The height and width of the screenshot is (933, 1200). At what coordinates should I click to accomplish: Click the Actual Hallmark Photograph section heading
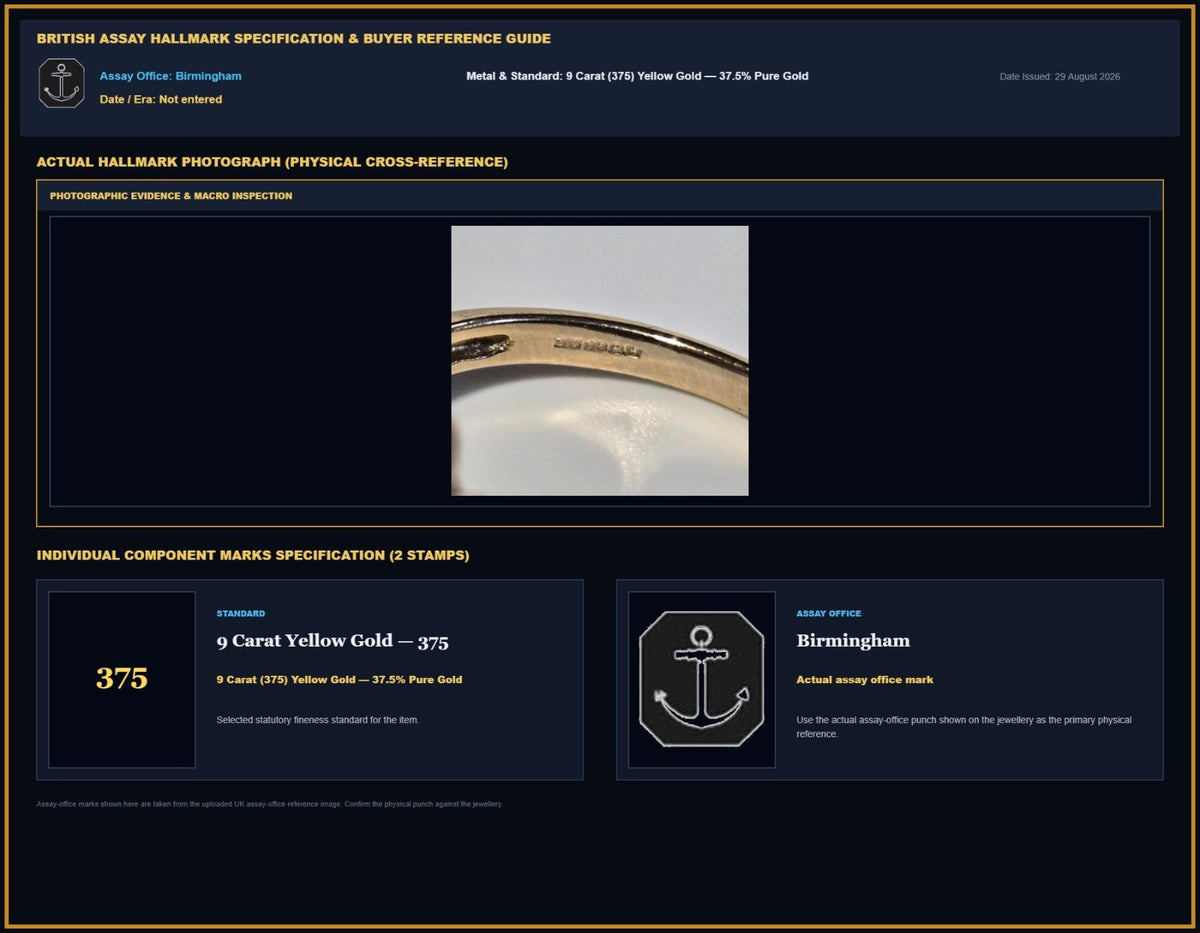pos(272,162)
